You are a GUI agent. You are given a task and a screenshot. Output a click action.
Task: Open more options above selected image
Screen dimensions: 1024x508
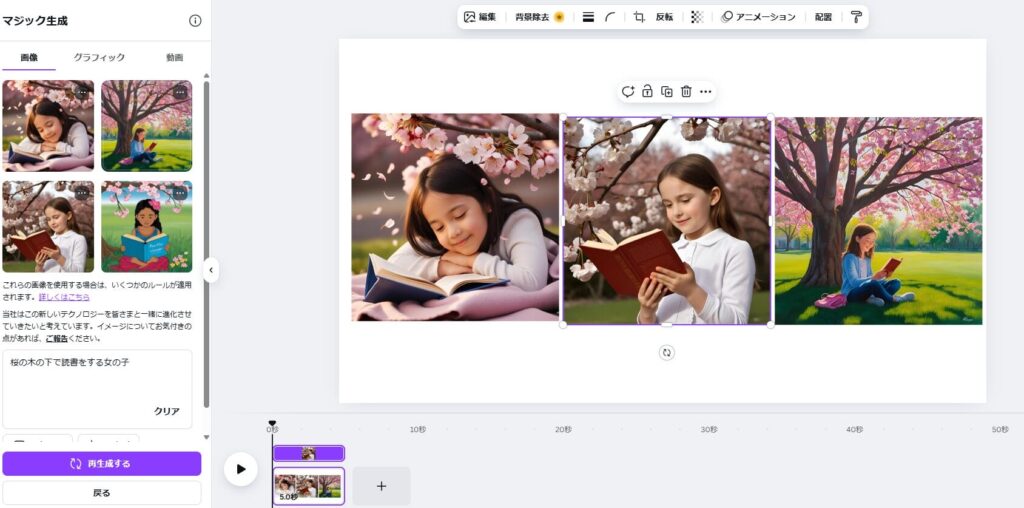(x=705, y=91)
